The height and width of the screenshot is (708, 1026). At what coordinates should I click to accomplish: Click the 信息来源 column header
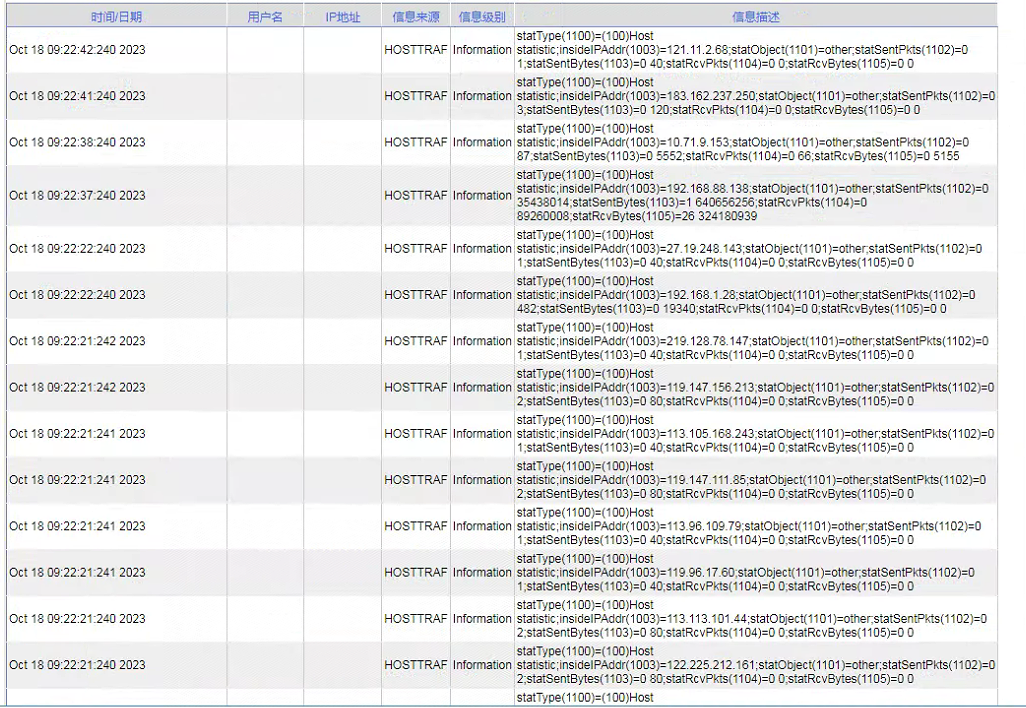click(x=416, y=17)
